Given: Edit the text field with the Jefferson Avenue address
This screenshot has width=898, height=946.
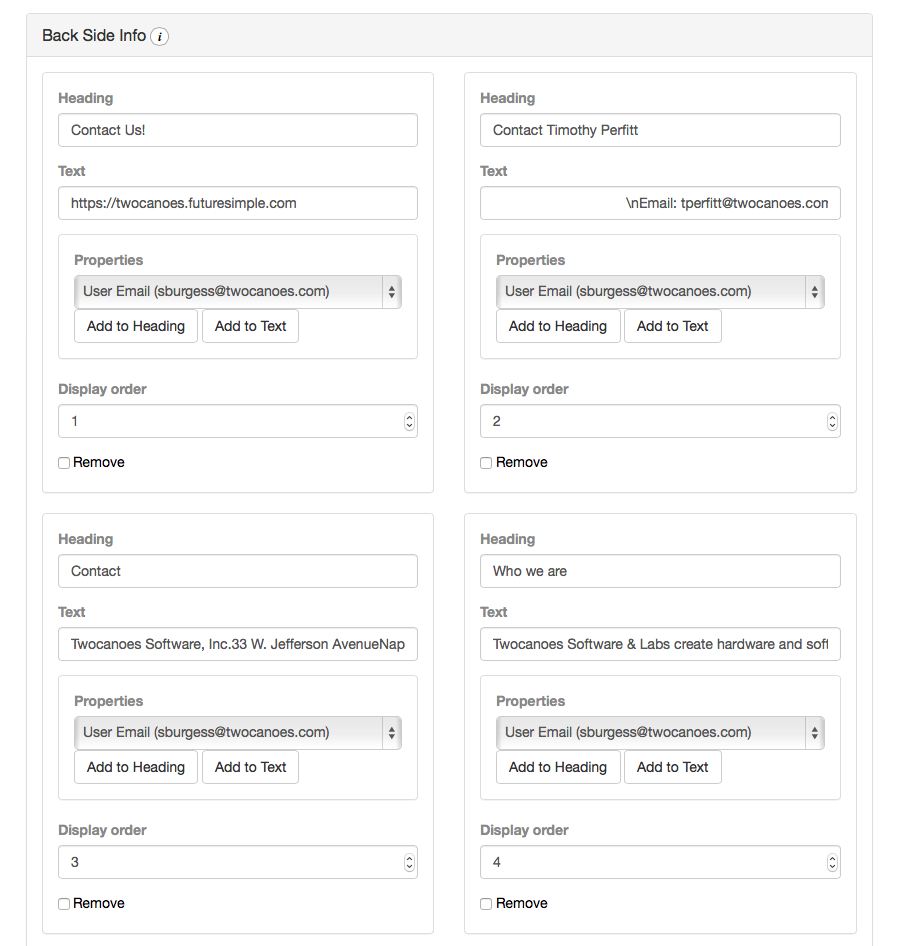Looking at the screenshot, I should click(x=238, y=644).
